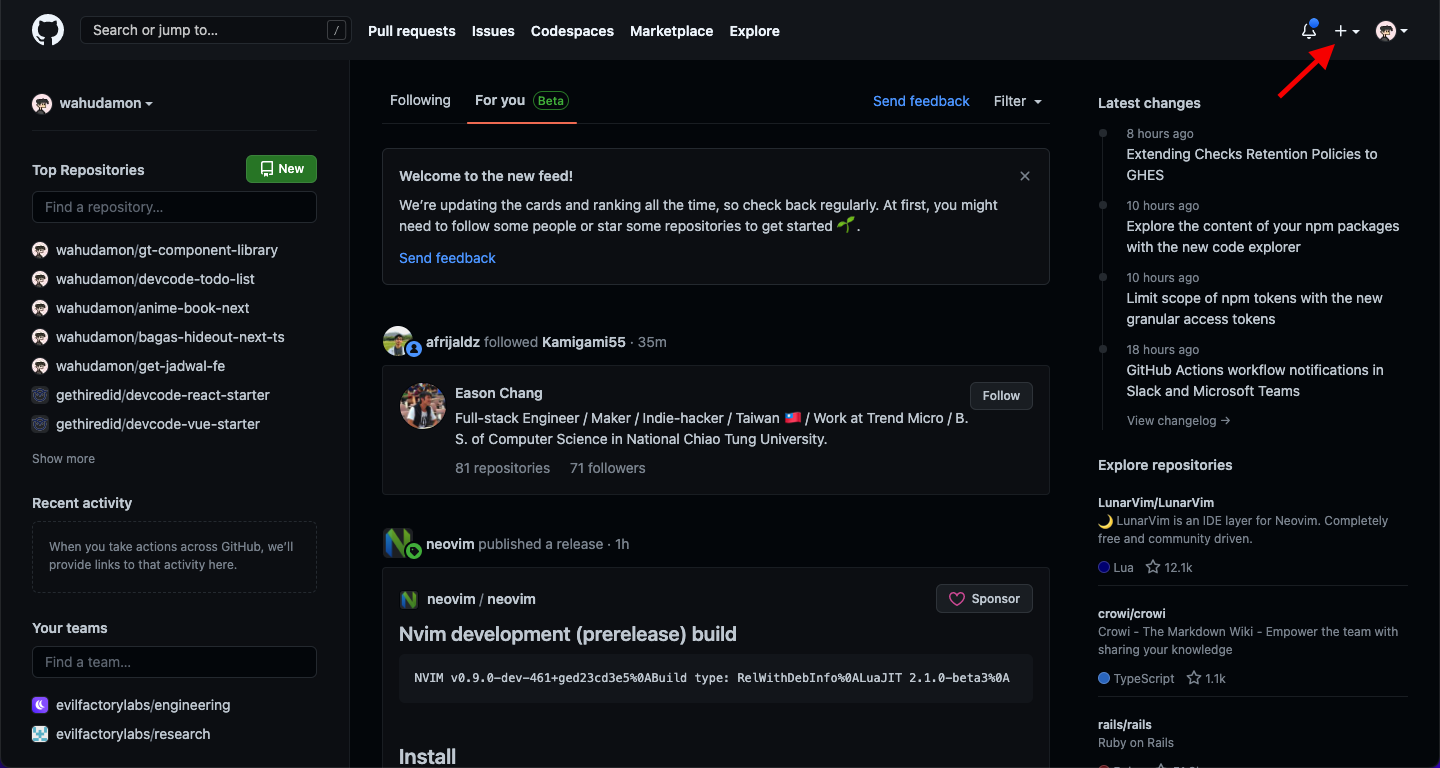The height and width of the screenshot is (768, 1440).
Task: Open Nvim development (prerelease) build release
Action: 568,634
